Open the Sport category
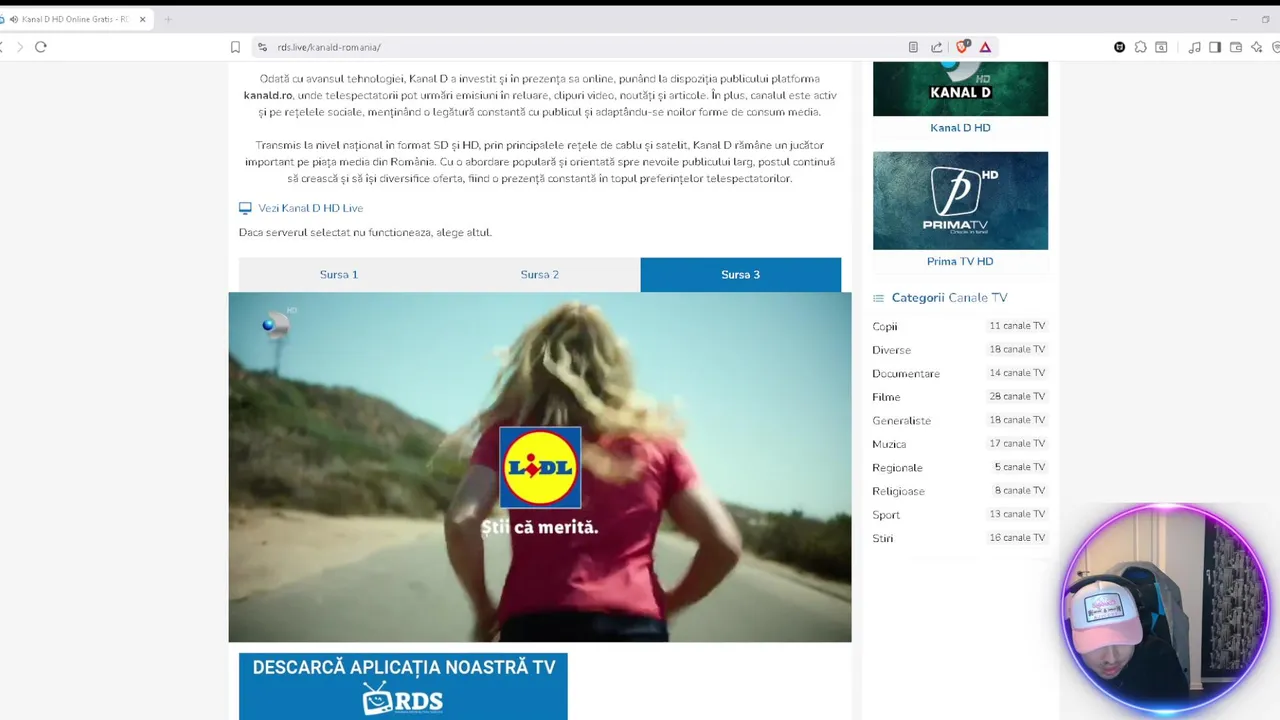Image resolution: width=1280 pixels, height=720 pixels. tap(886, 515)
